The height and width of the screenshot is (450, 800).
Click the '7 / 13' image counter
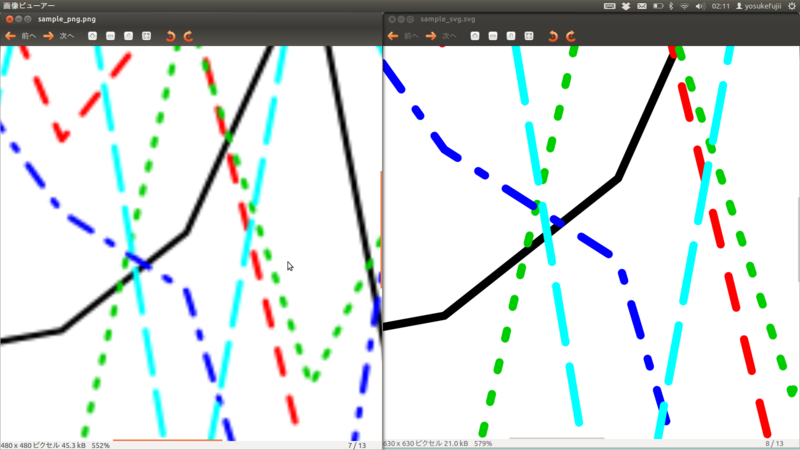coord(357,445)
